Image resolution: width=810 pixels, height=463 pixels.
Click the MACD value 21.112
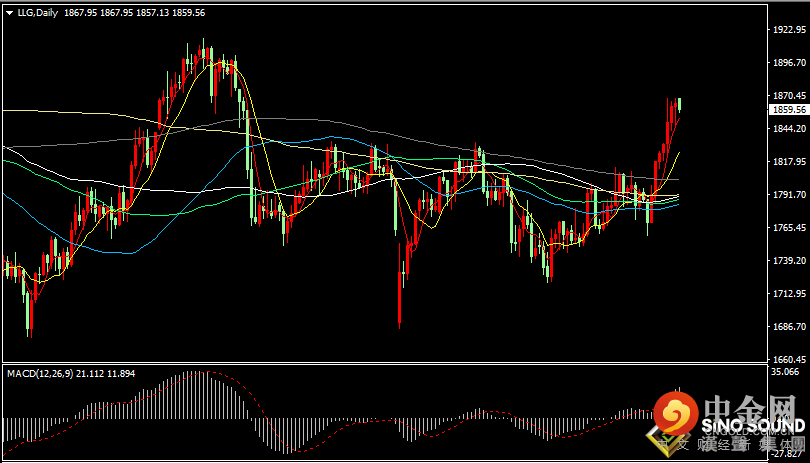tap(90, 373)
